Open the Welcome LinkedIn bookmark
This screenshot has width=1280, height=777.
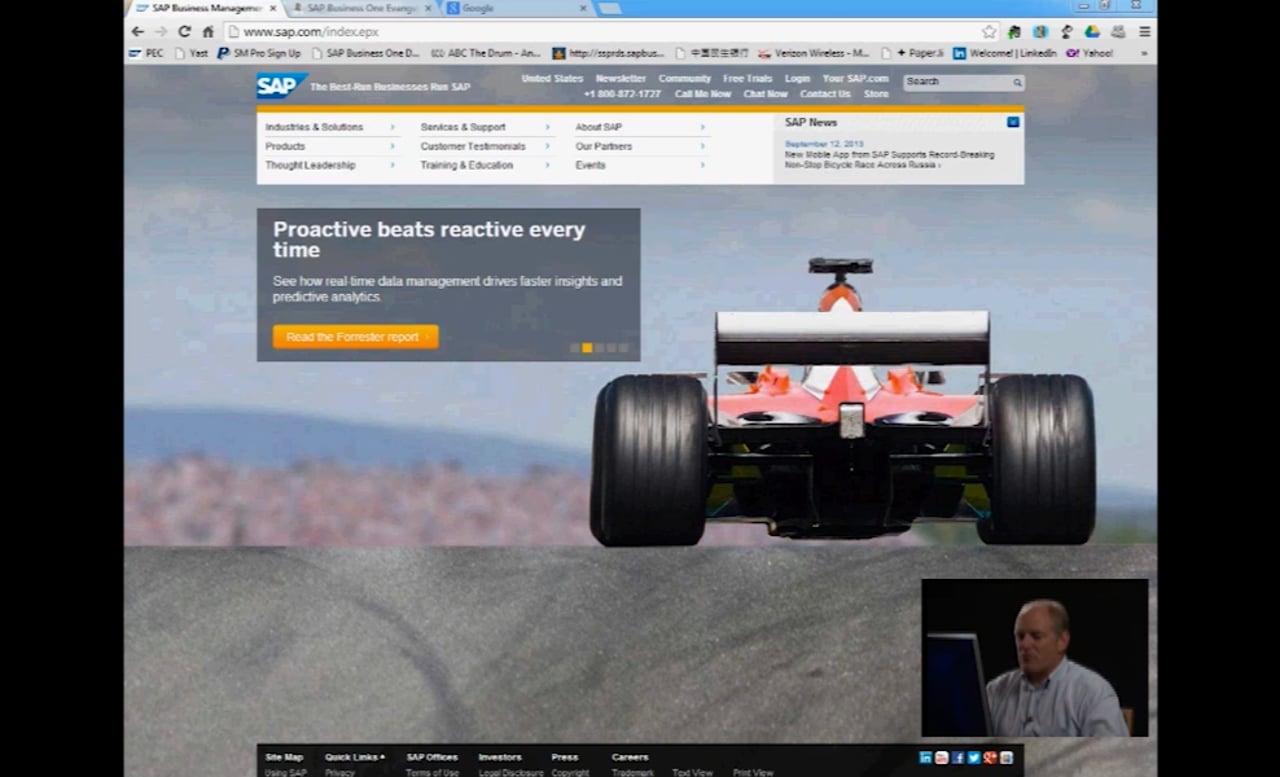(x=1004, y=53)
